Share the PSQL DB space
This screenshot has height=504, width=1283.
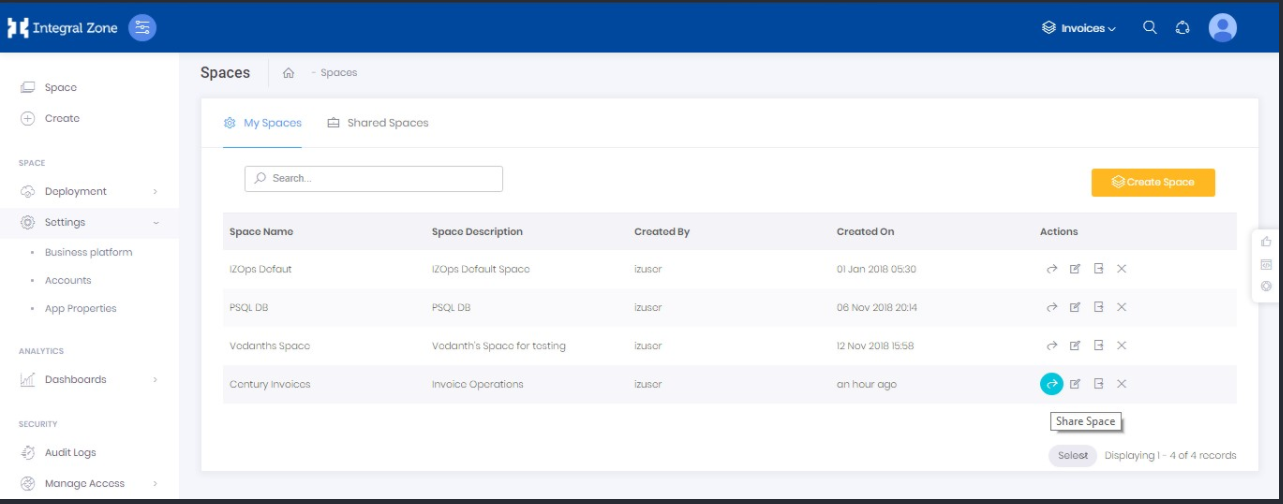(1051, 307)
